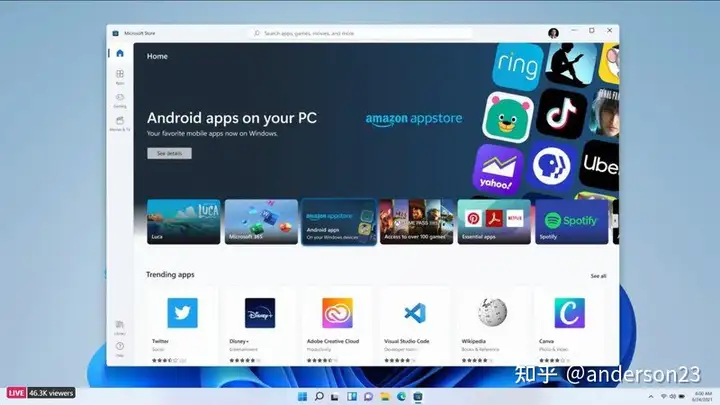Open the volume speaker tray icon
The image size is (720, 405).
pos(673,396)
